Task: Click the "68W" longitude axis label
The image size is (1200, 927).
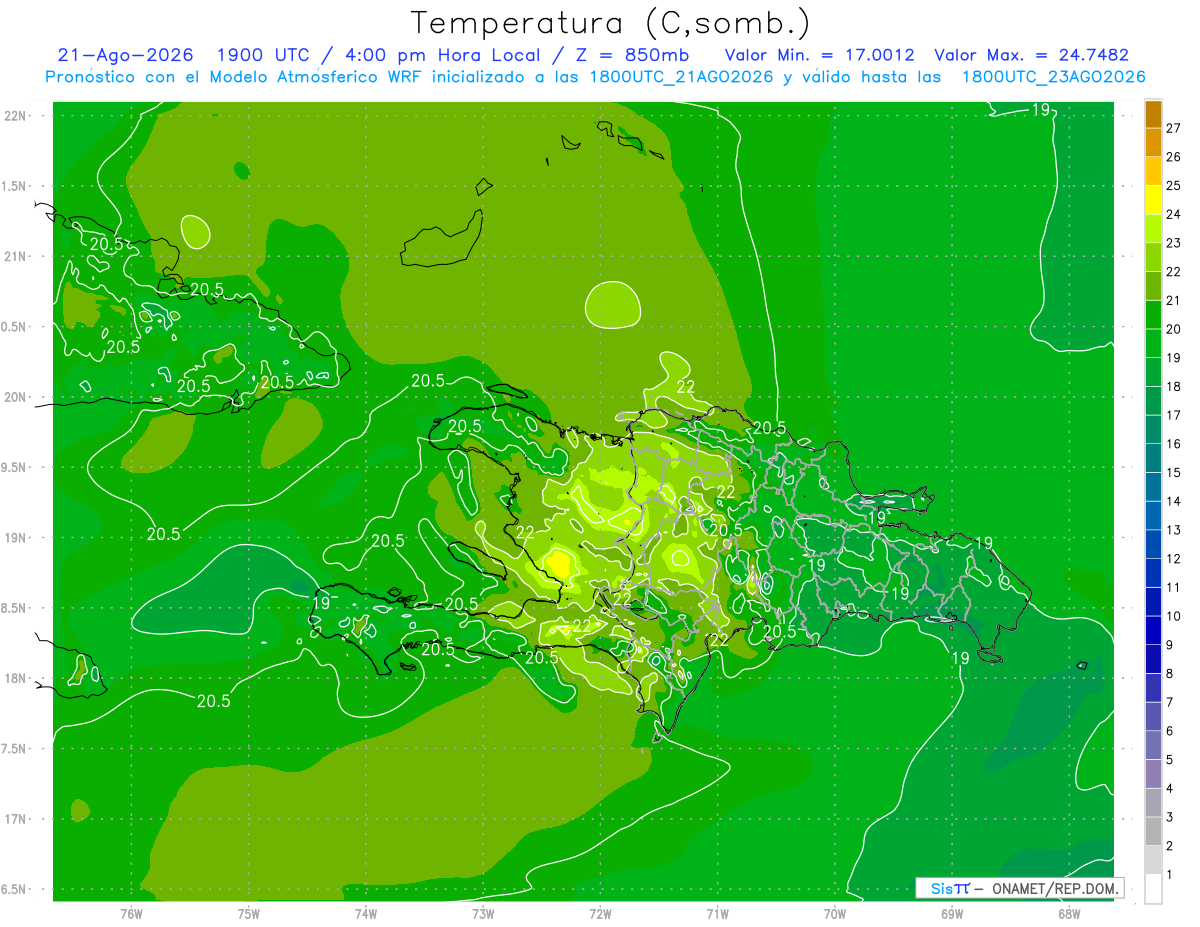Action: (x=1069, y=913)
